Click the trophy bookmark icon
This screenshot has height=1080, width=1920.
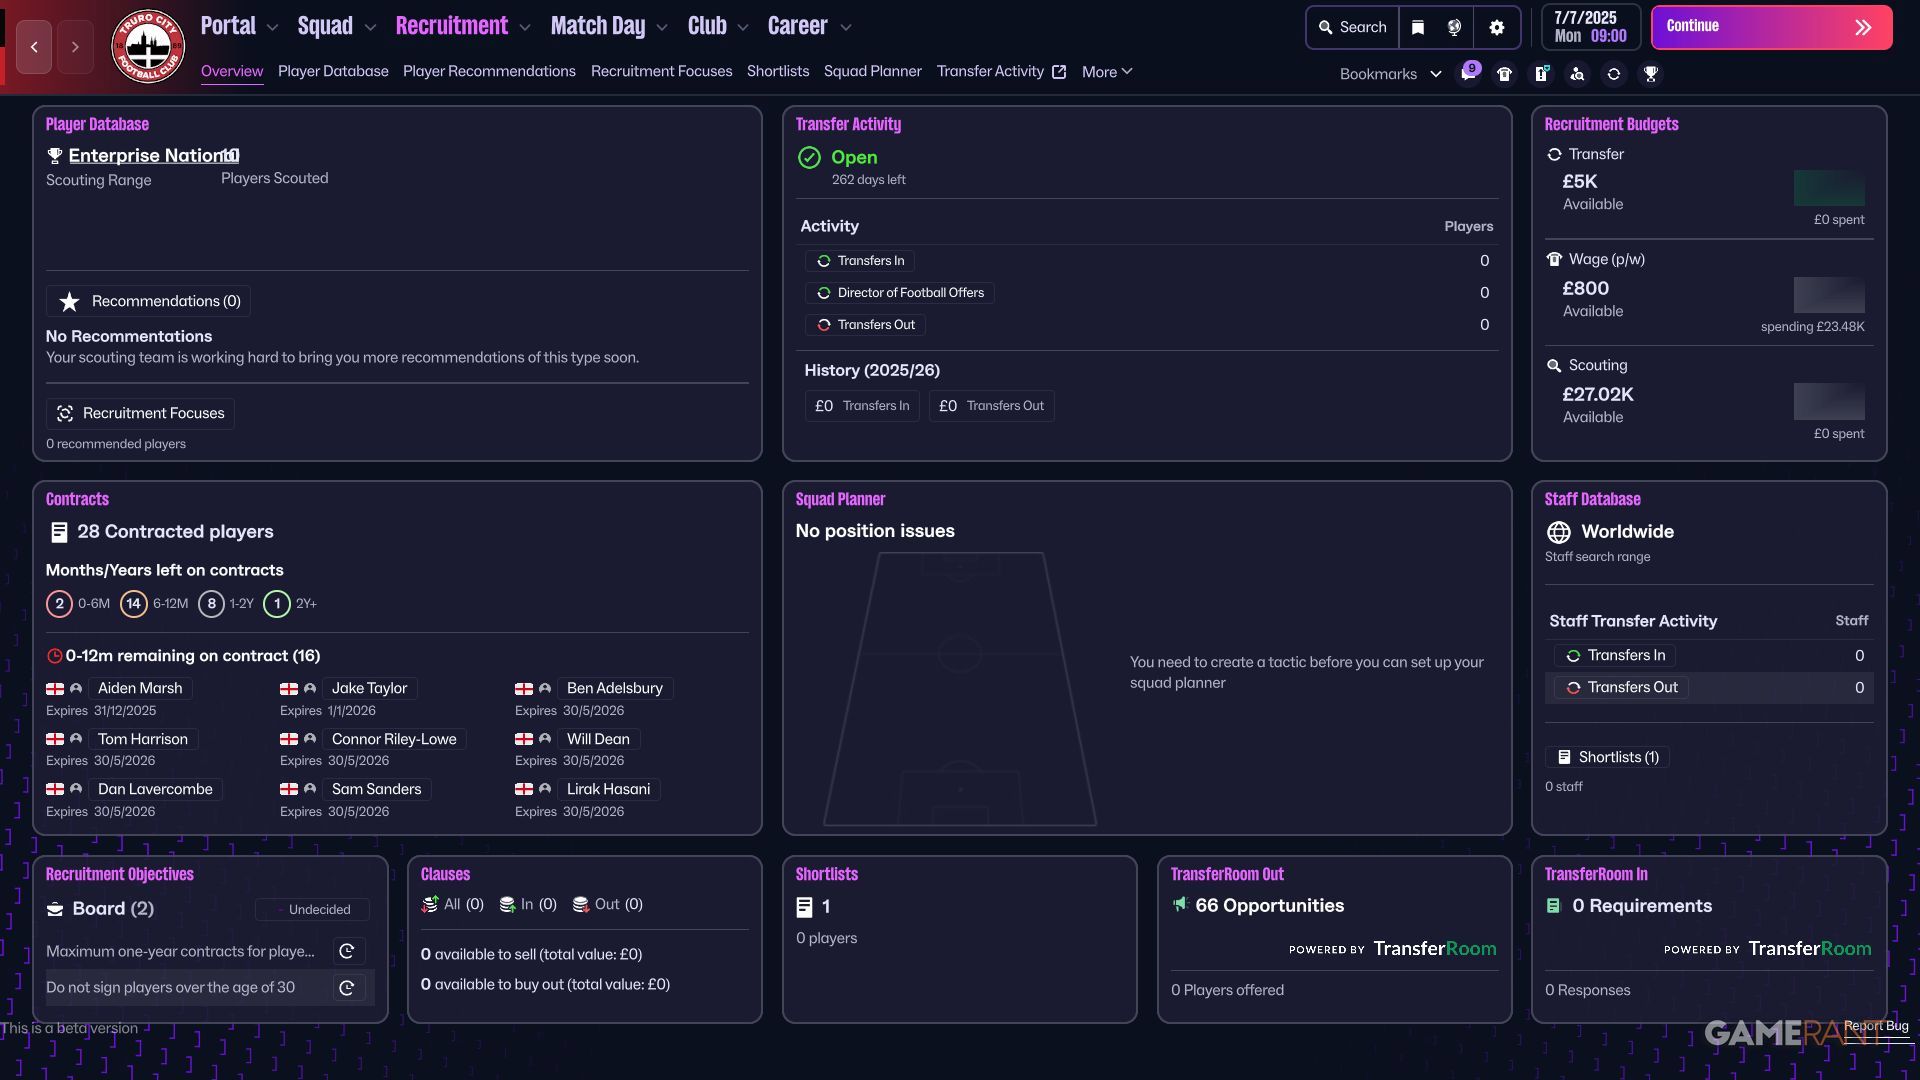click(1651, 73)
